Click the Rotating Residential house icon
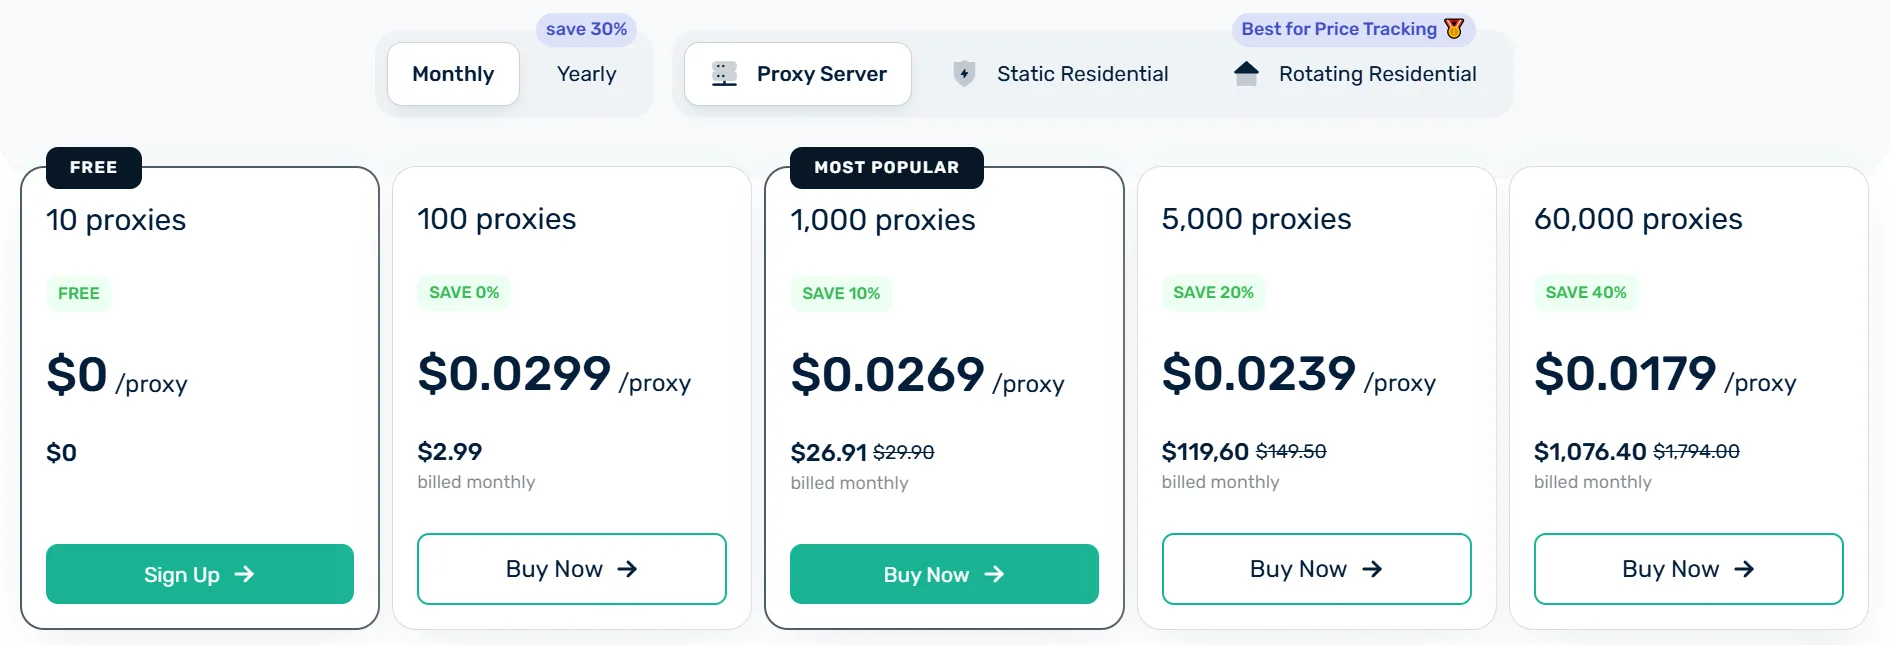The width and height of the screenshot is (1891, 645). pyautogui.click(x=1246, y=74)
